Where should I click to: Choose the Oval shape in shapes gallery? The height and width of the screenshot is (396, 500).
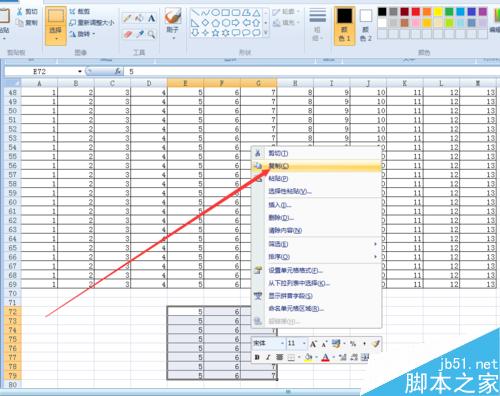coord(216,13)
